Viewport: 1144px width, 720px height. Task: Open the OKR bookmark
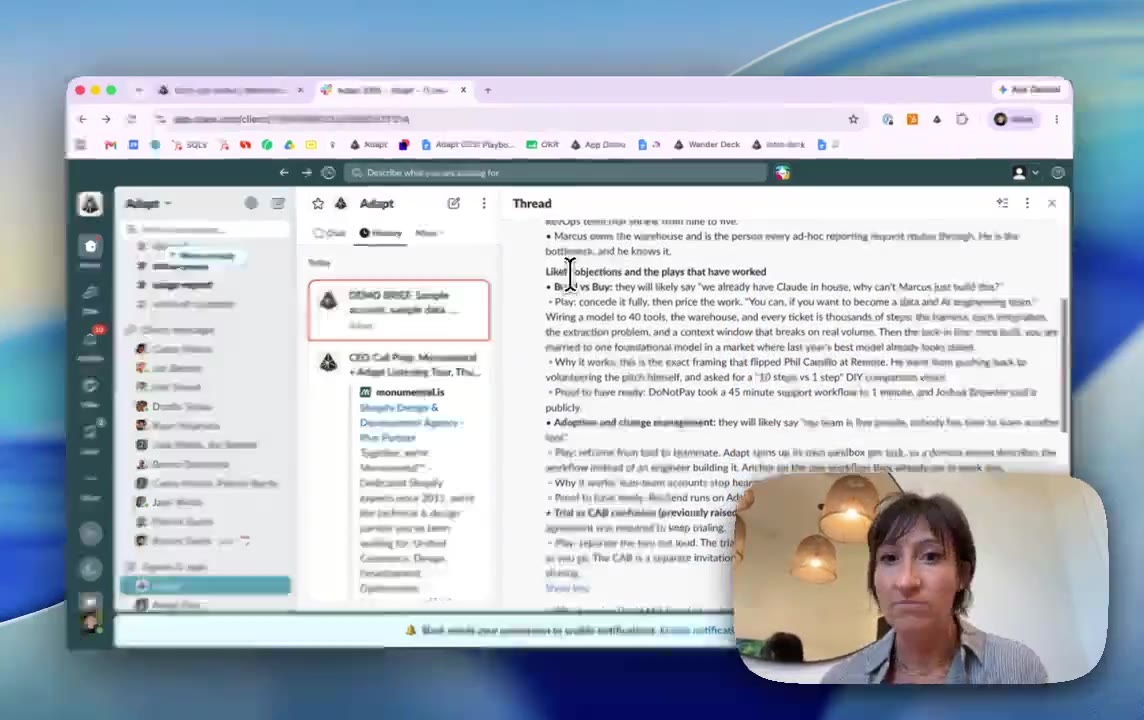pyautogui.click(x=543, y=144)
